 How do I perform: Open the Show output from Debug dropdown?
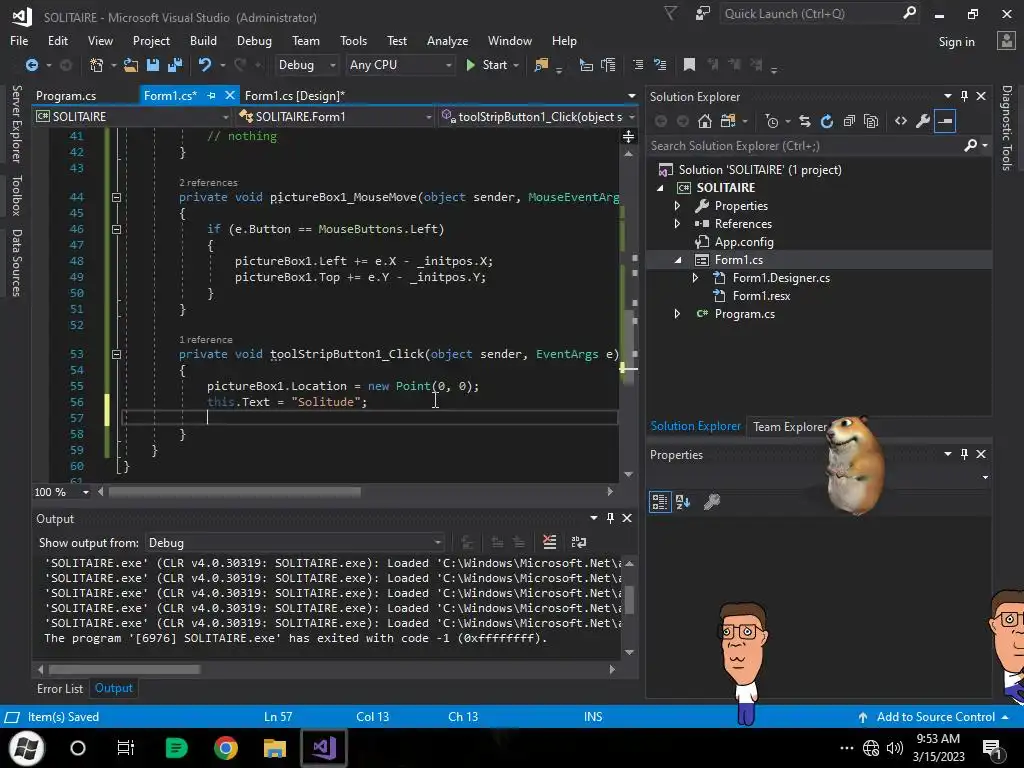tap(295, 543)
